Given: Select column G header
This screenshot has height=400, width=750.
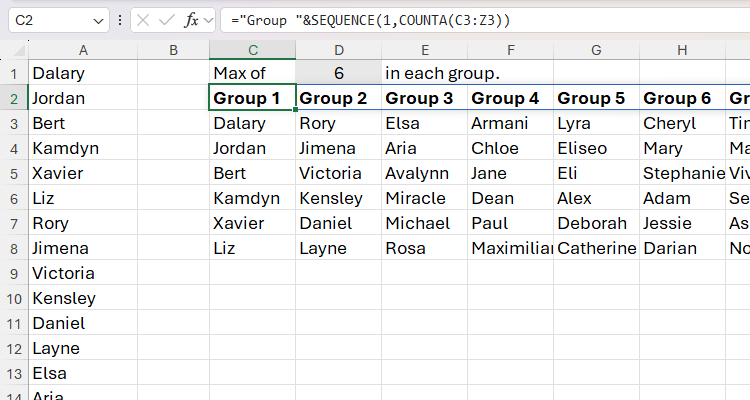Looking at the screenshot, I should pos(596,50).
